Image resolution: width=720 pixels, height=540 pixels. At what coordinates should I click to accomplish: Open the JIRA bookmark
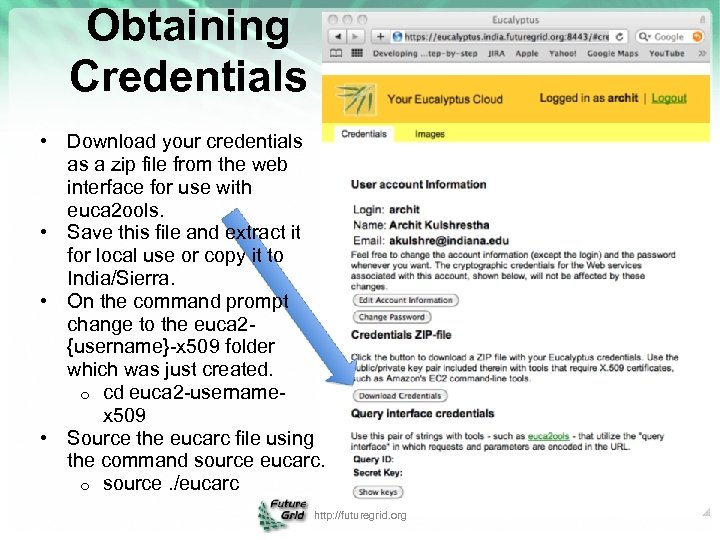pyautogui.click(x=496, y=54)
